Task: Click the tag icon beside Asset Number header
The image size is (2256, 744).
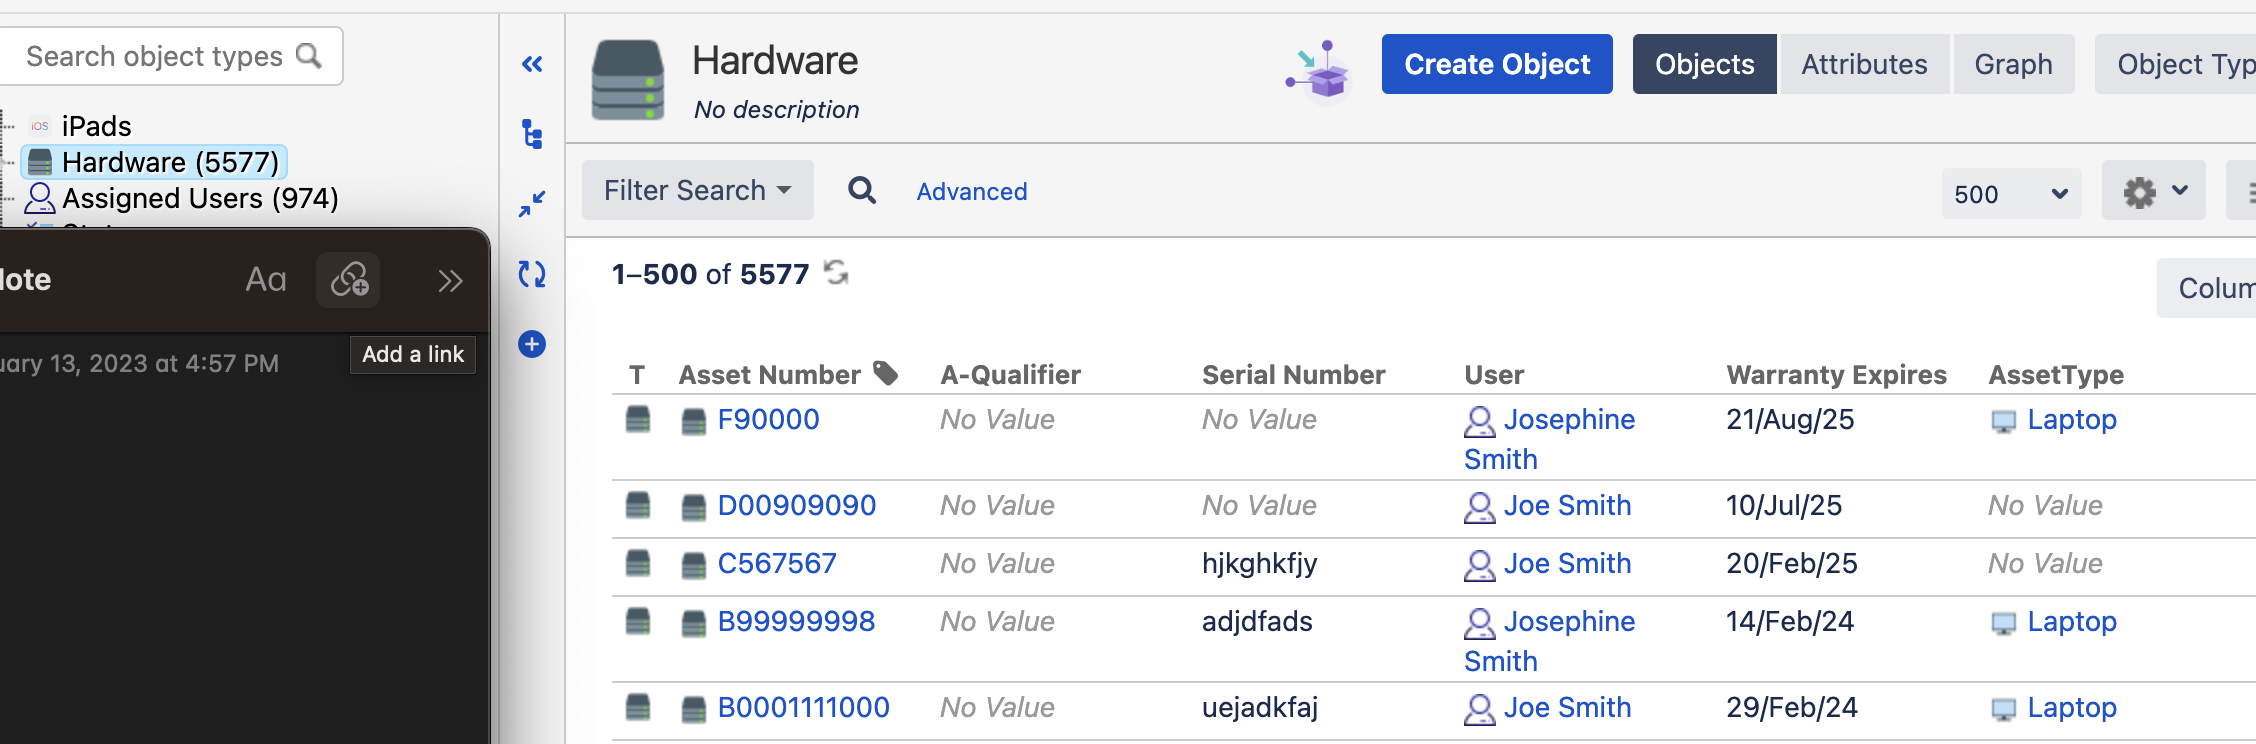Action: click(x=885, y=373)
